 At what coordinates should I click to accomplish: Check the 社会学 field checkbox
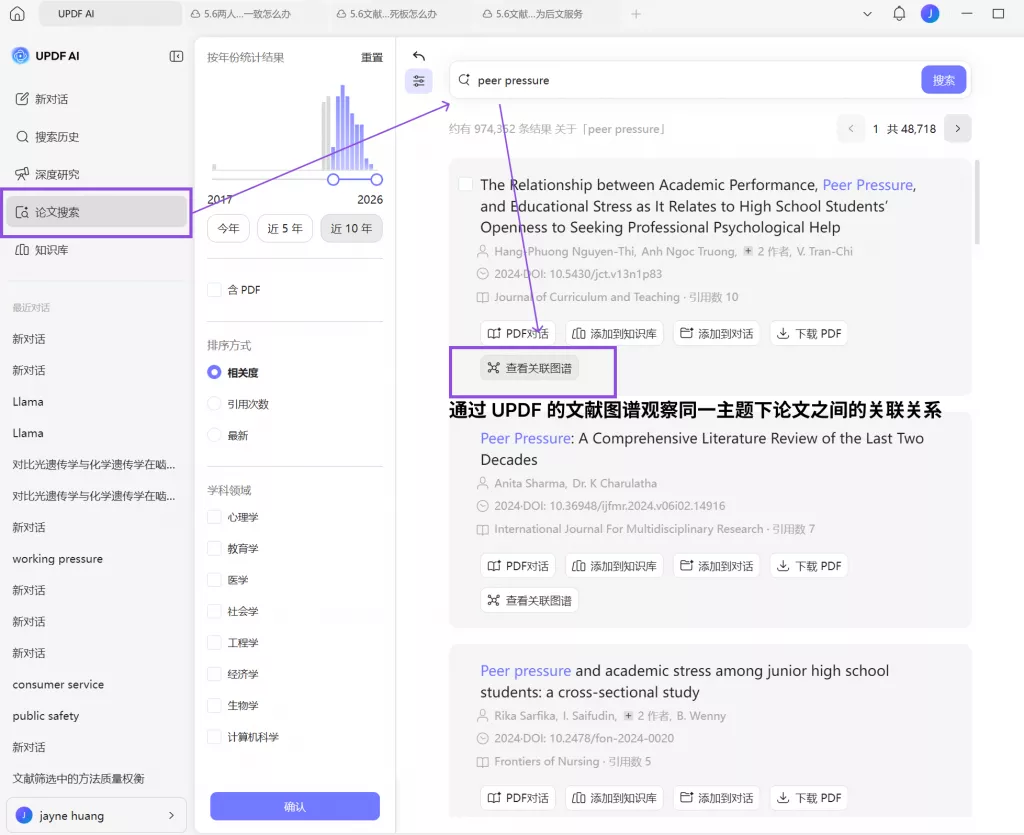pos(214,611)
